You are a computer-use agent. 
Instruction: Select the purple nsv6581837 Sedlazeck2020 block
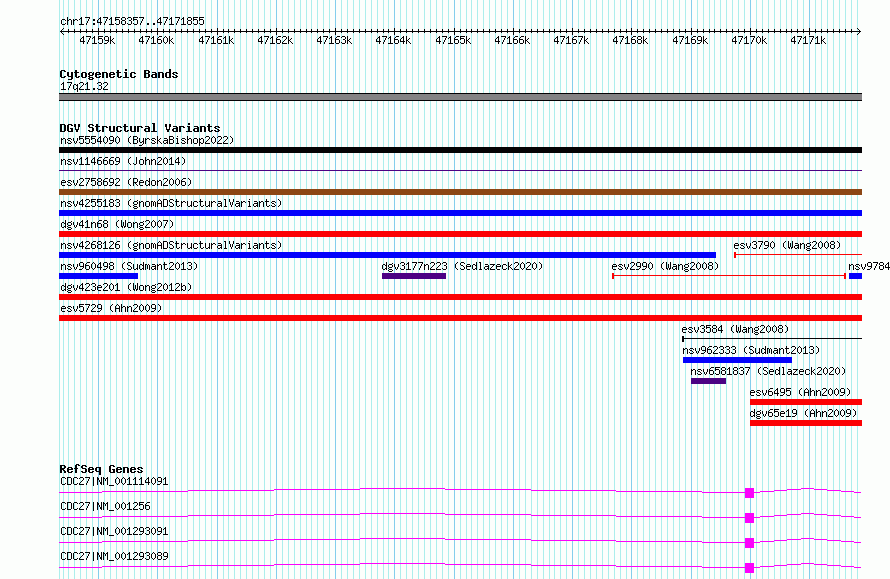[708, 381]
